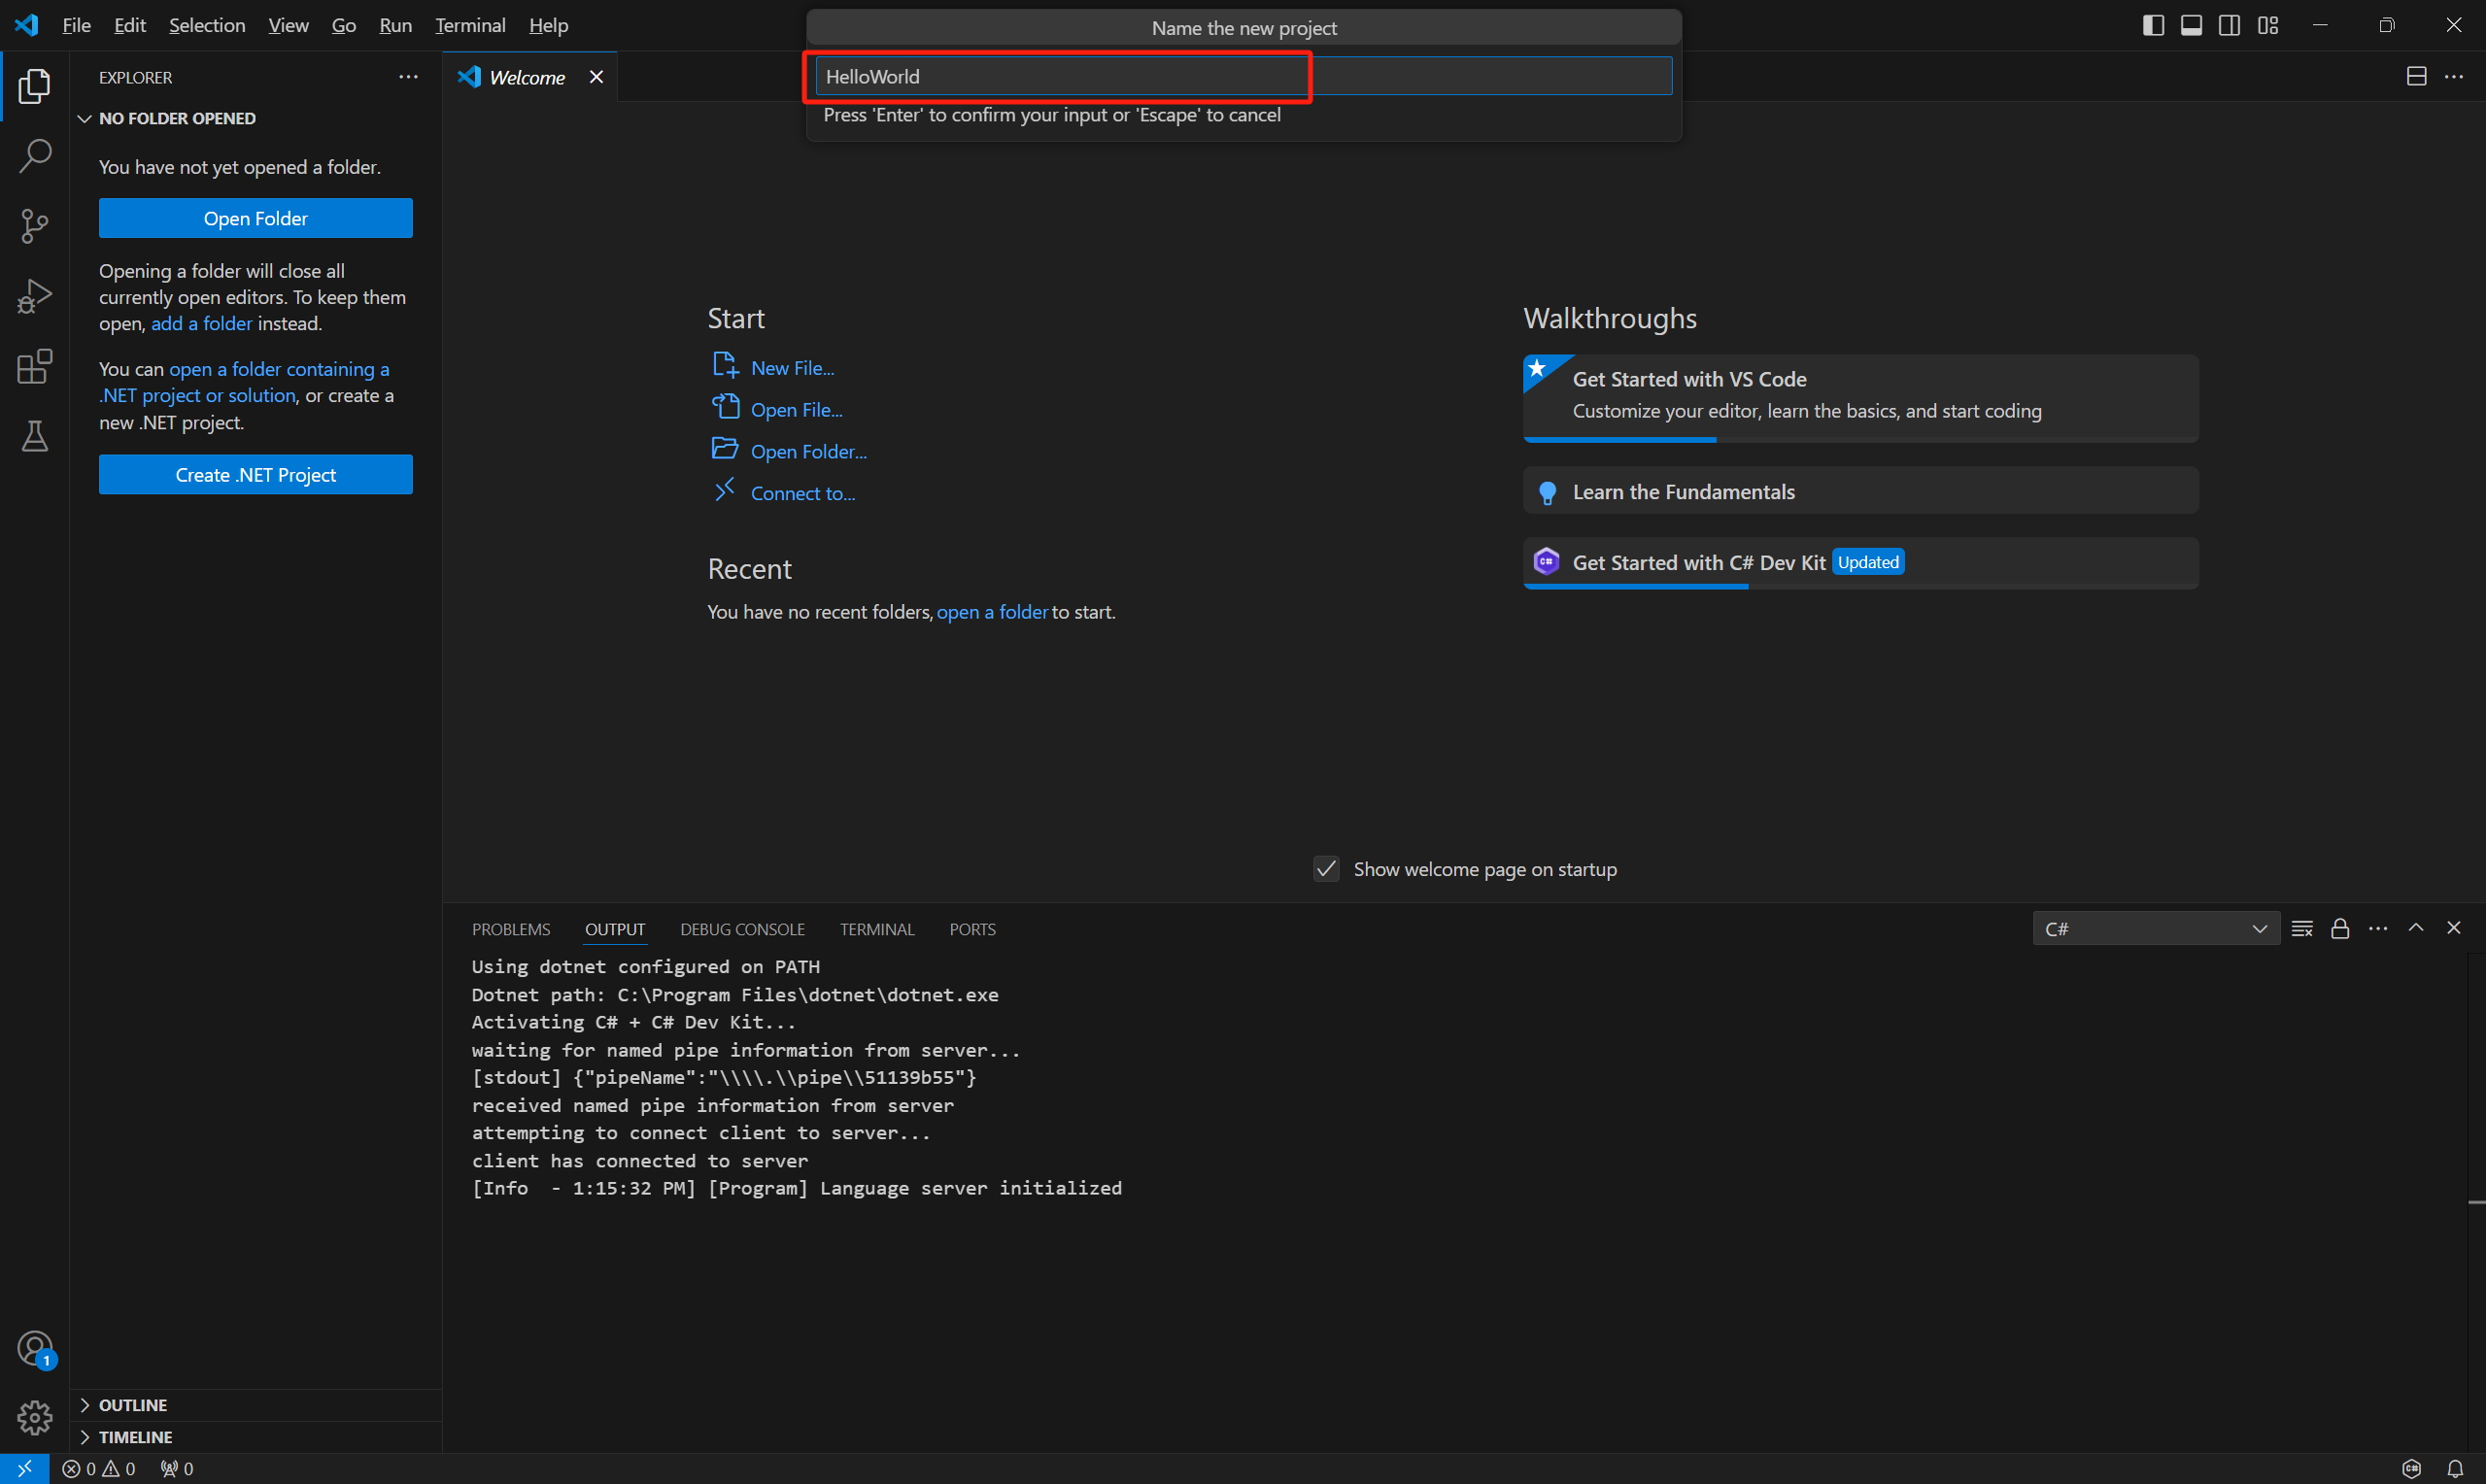Open the Selection menu

[x=207, y=26]
